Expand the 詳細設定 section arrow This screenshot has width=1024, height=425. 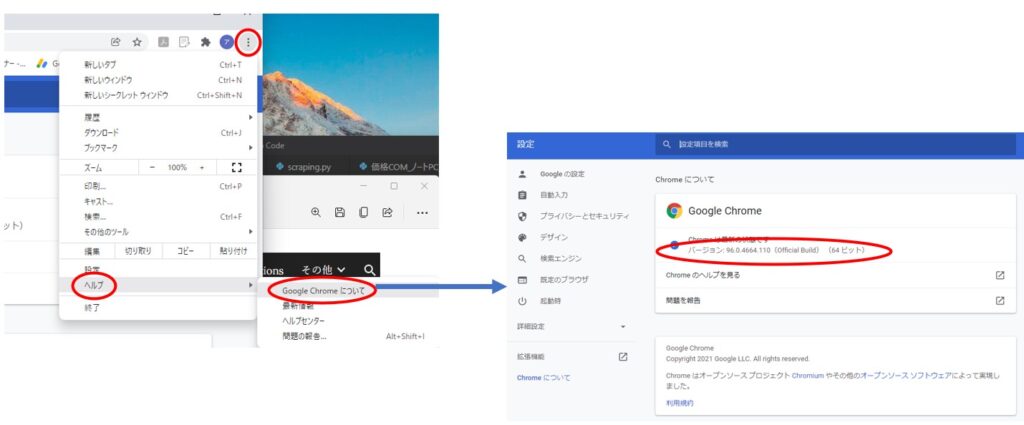[623, 326]
